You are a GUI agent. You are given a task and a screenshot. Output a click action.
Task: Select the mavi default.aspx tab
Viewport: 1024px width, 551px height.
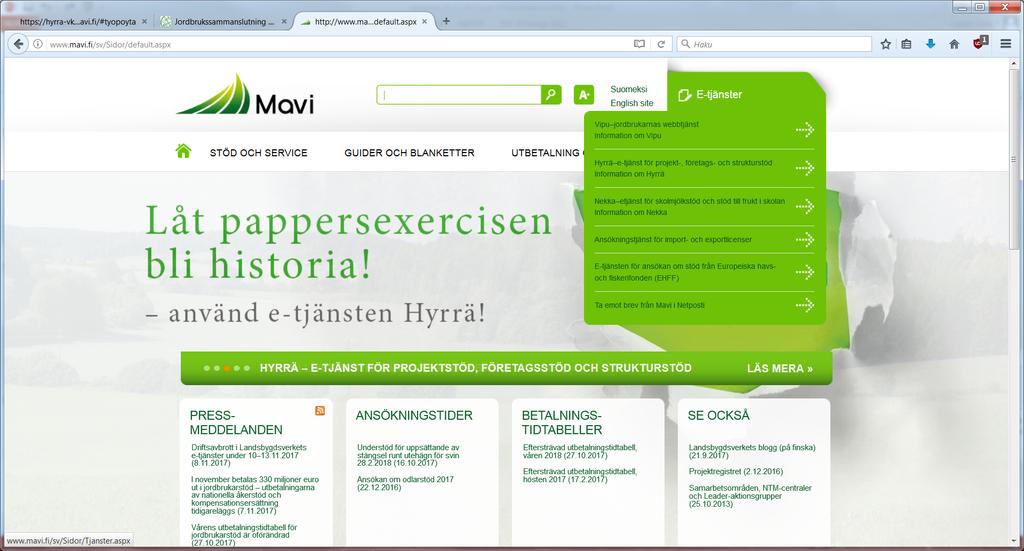pyautogui.click(x=364, y=22)
